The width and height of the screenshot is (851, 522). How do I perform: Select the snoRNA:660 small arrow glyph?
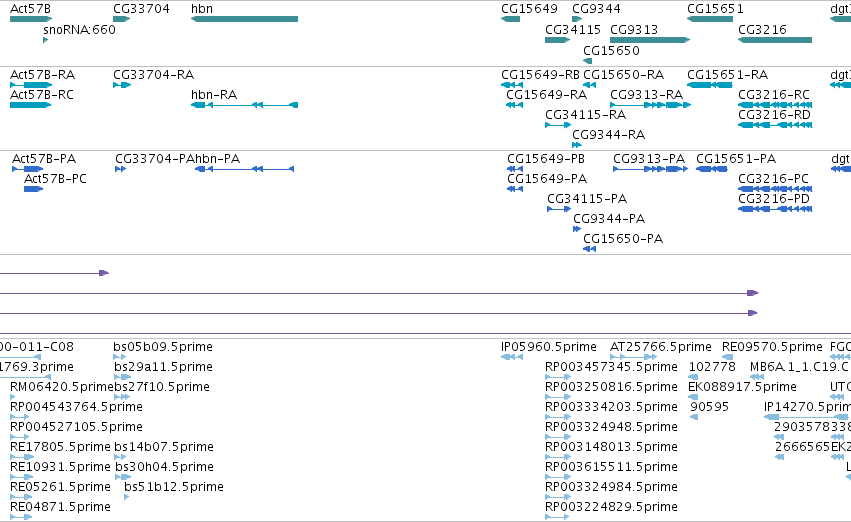pyautogui.click(x=46, y=40)
